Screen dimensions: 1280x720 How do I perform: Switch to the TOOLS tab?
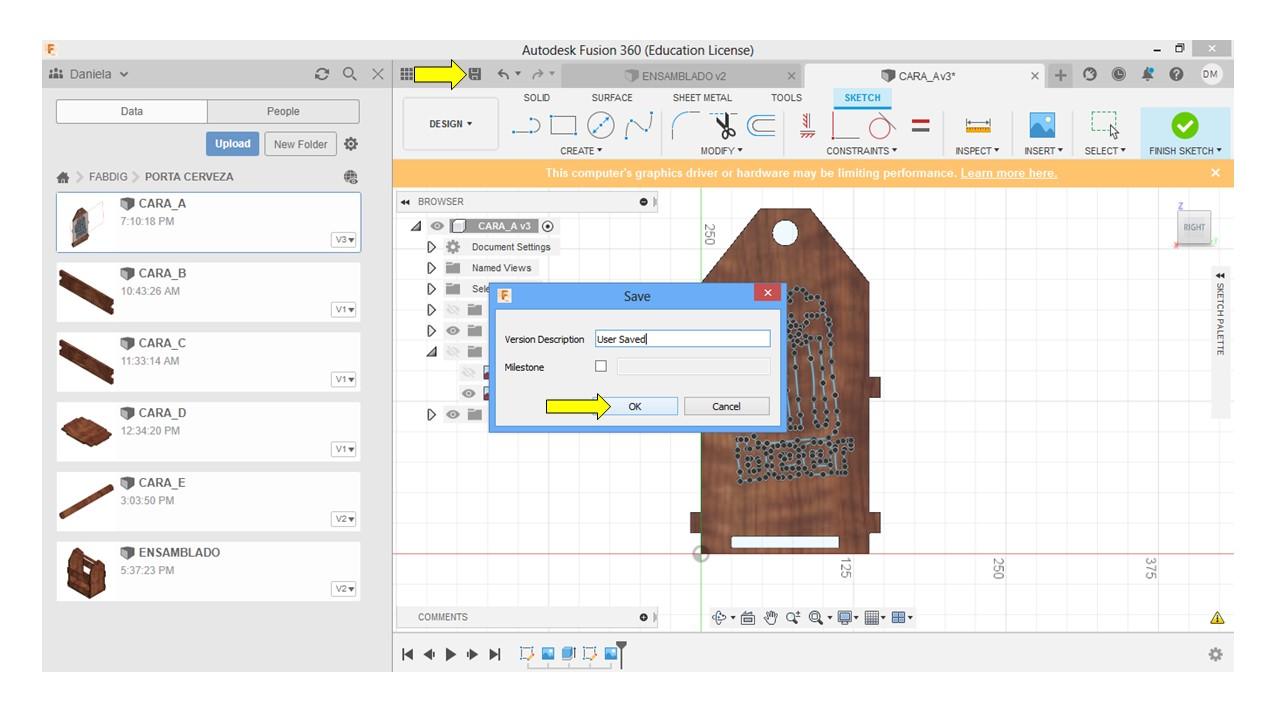[x=786, y=98]
